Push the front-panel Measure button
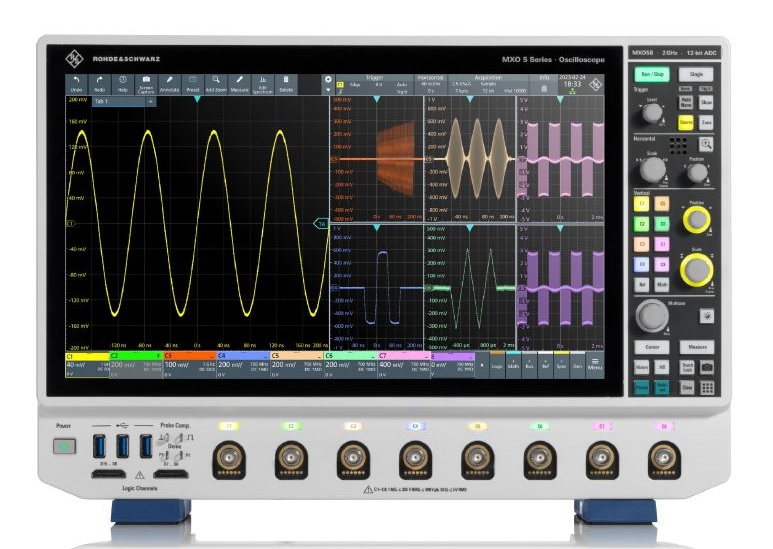The width and height of the screenshot is (773, 549). tap(697, 347)
